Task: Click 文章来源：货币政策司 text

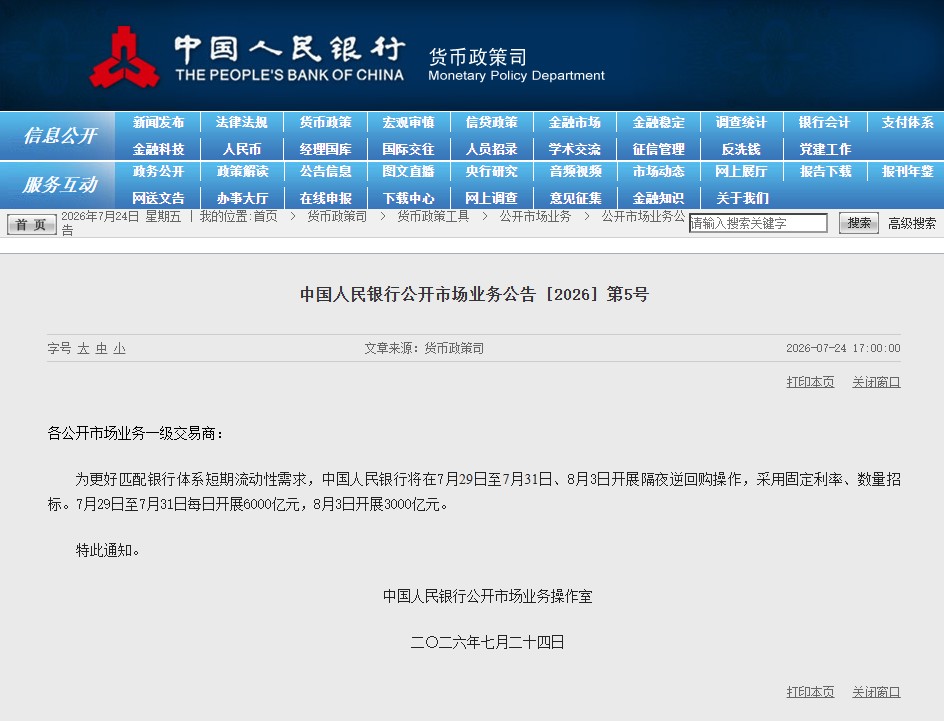Action: tap(424, 348)
